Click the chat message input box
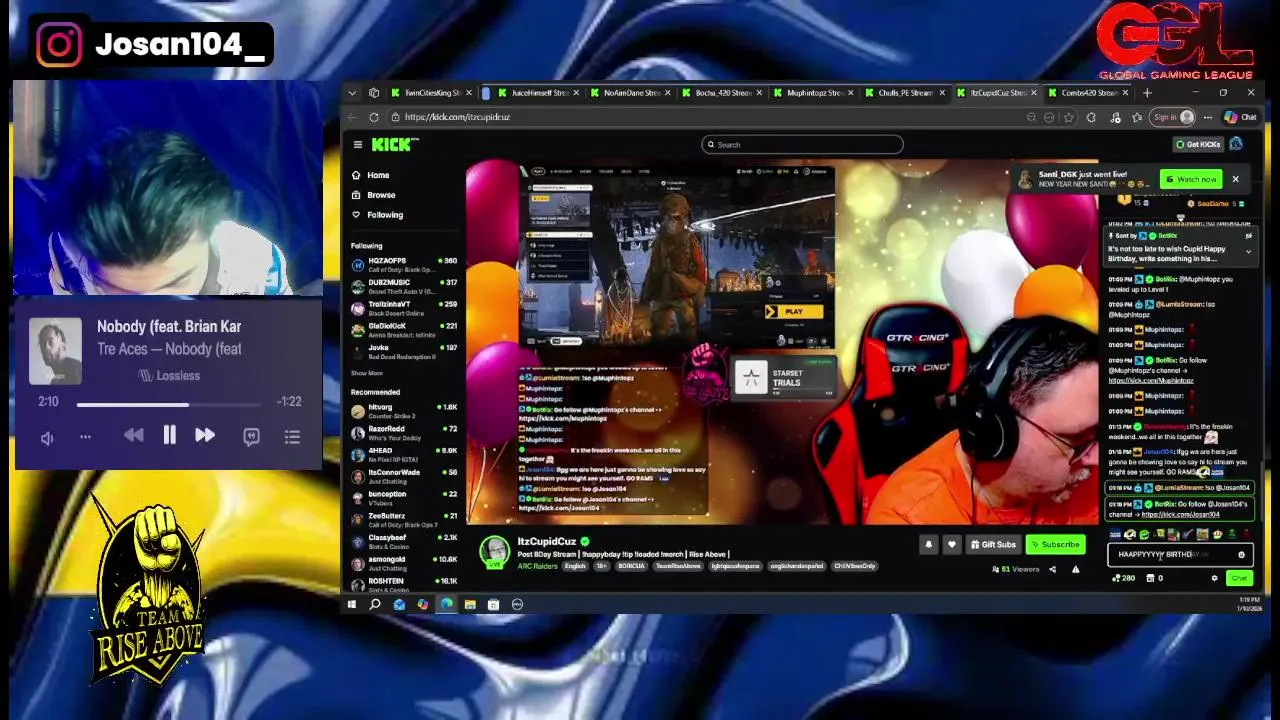 tap(1180, 555)
